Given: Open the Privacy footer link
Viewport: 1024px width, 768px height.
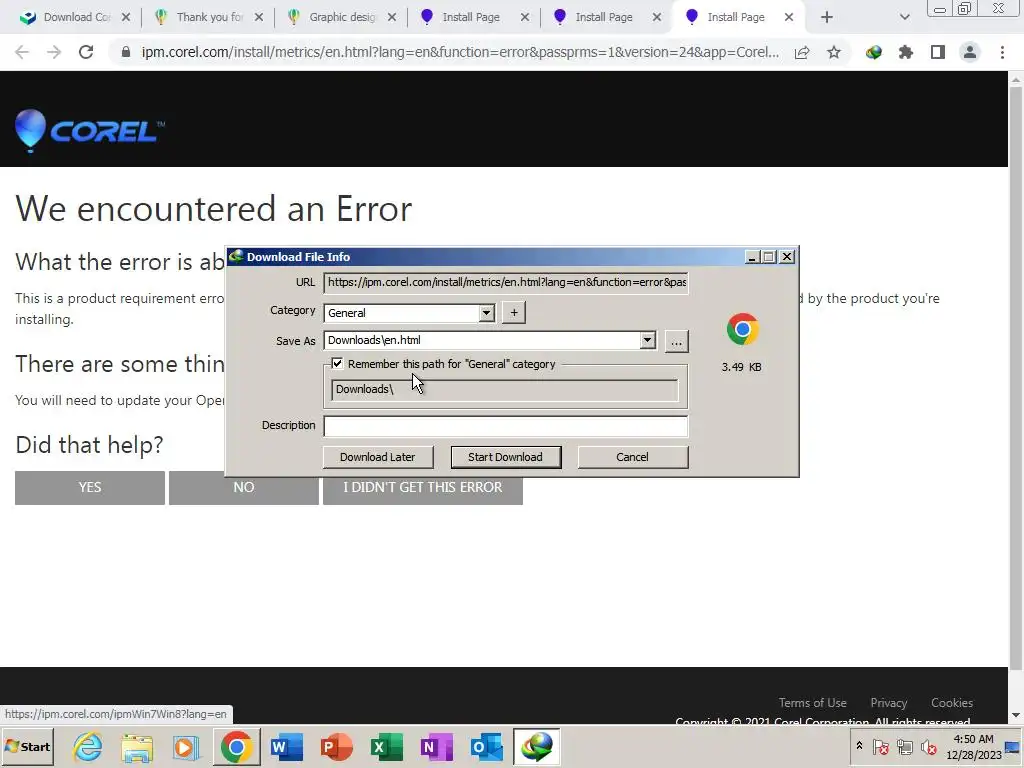Looking at the screenshot, I should click(x=888, y=703).
